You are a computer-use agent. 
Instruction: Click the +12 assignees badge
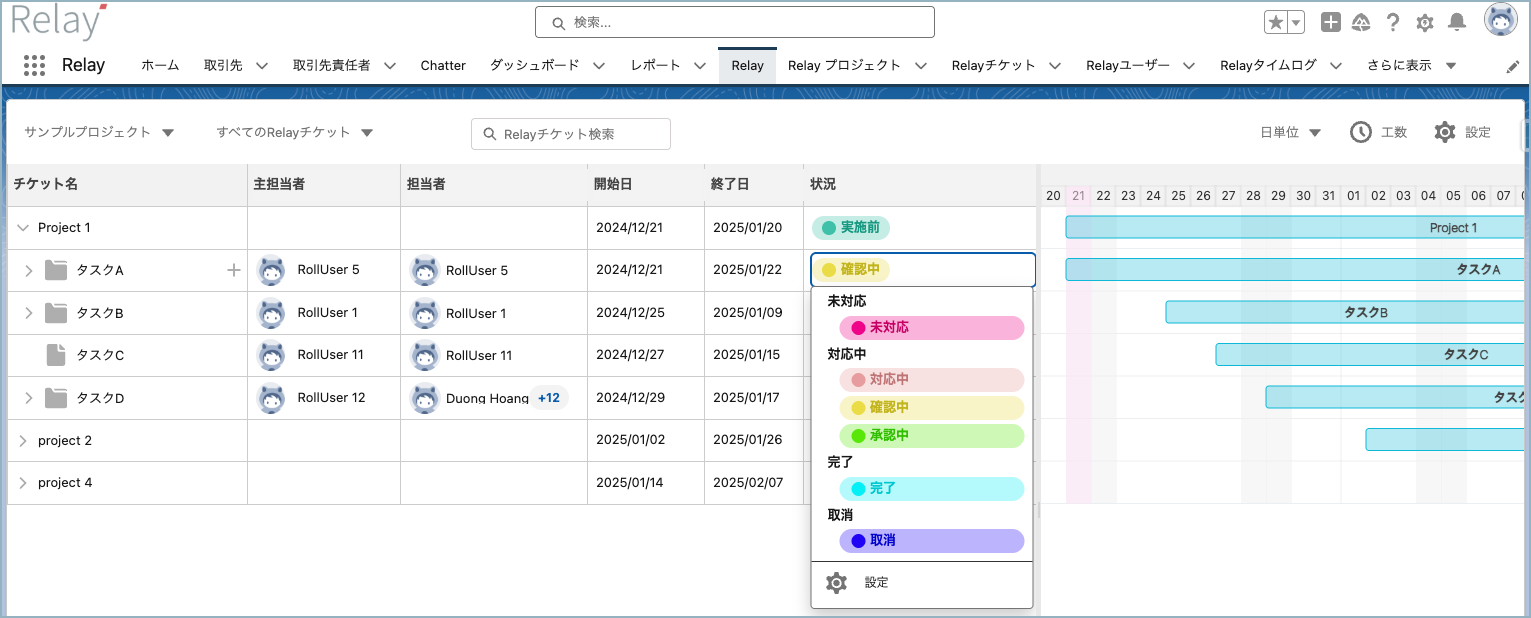tap(549, 398)
